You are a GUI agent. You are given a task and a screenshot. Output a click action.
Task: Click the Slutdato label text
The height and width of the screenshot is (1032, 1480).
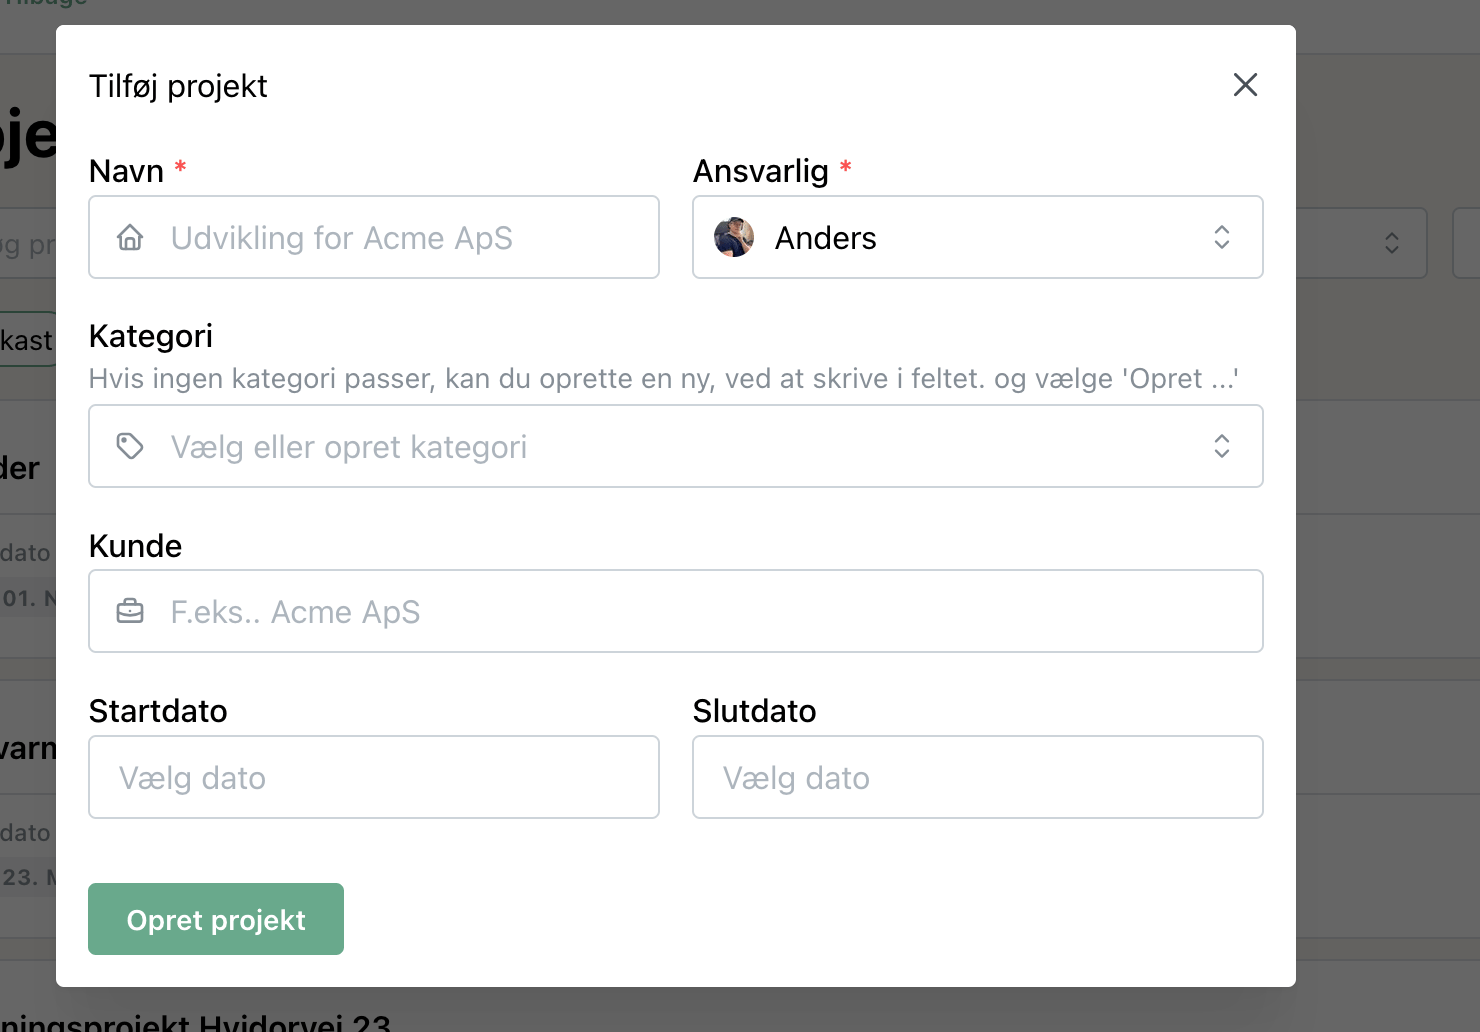[x=755, y=711]
